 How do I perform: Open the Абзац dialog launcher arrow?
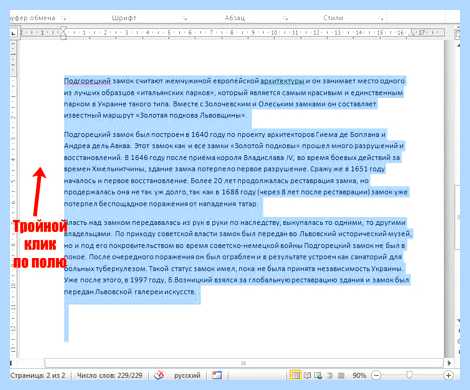285,19
